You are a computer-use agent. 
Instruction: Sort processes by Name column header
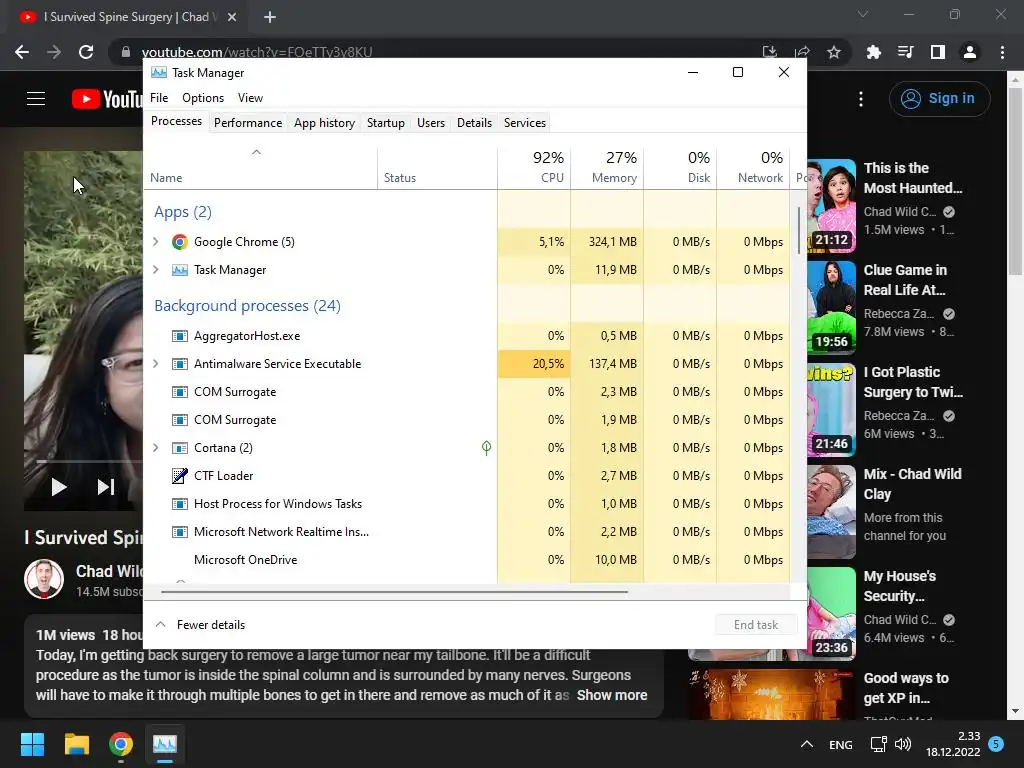click(260, 168)
